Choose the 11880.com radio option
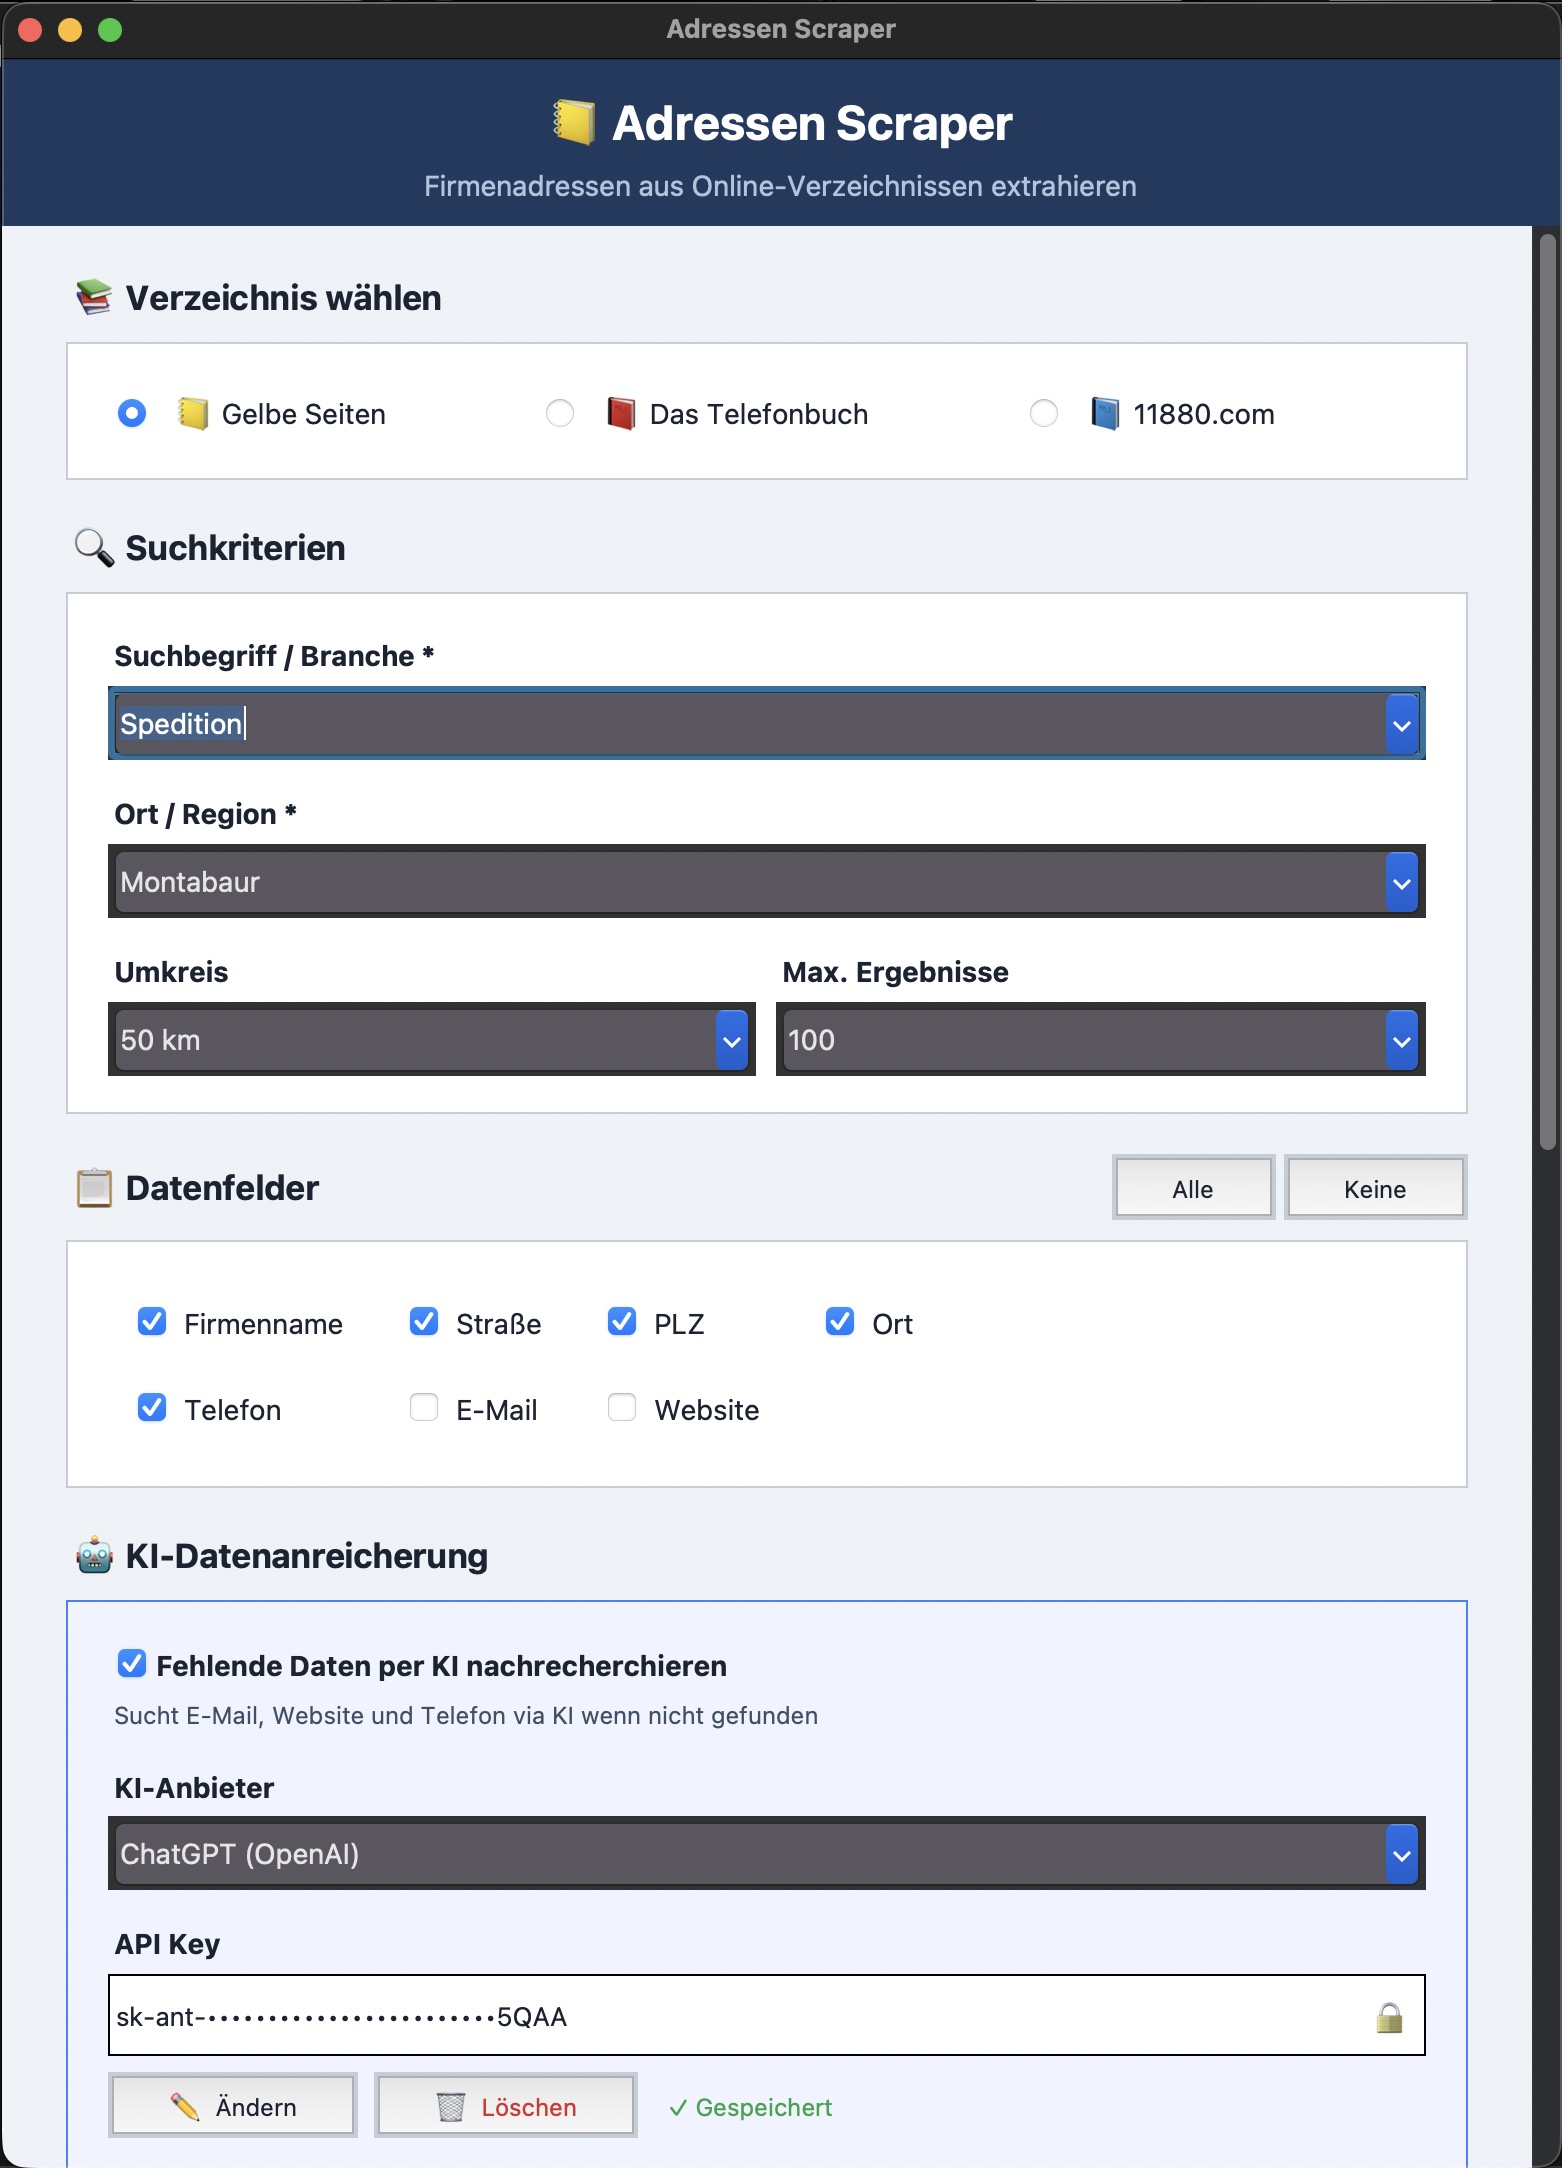The height and width of the screenshot is (2168, 1562). point(1043,413)
